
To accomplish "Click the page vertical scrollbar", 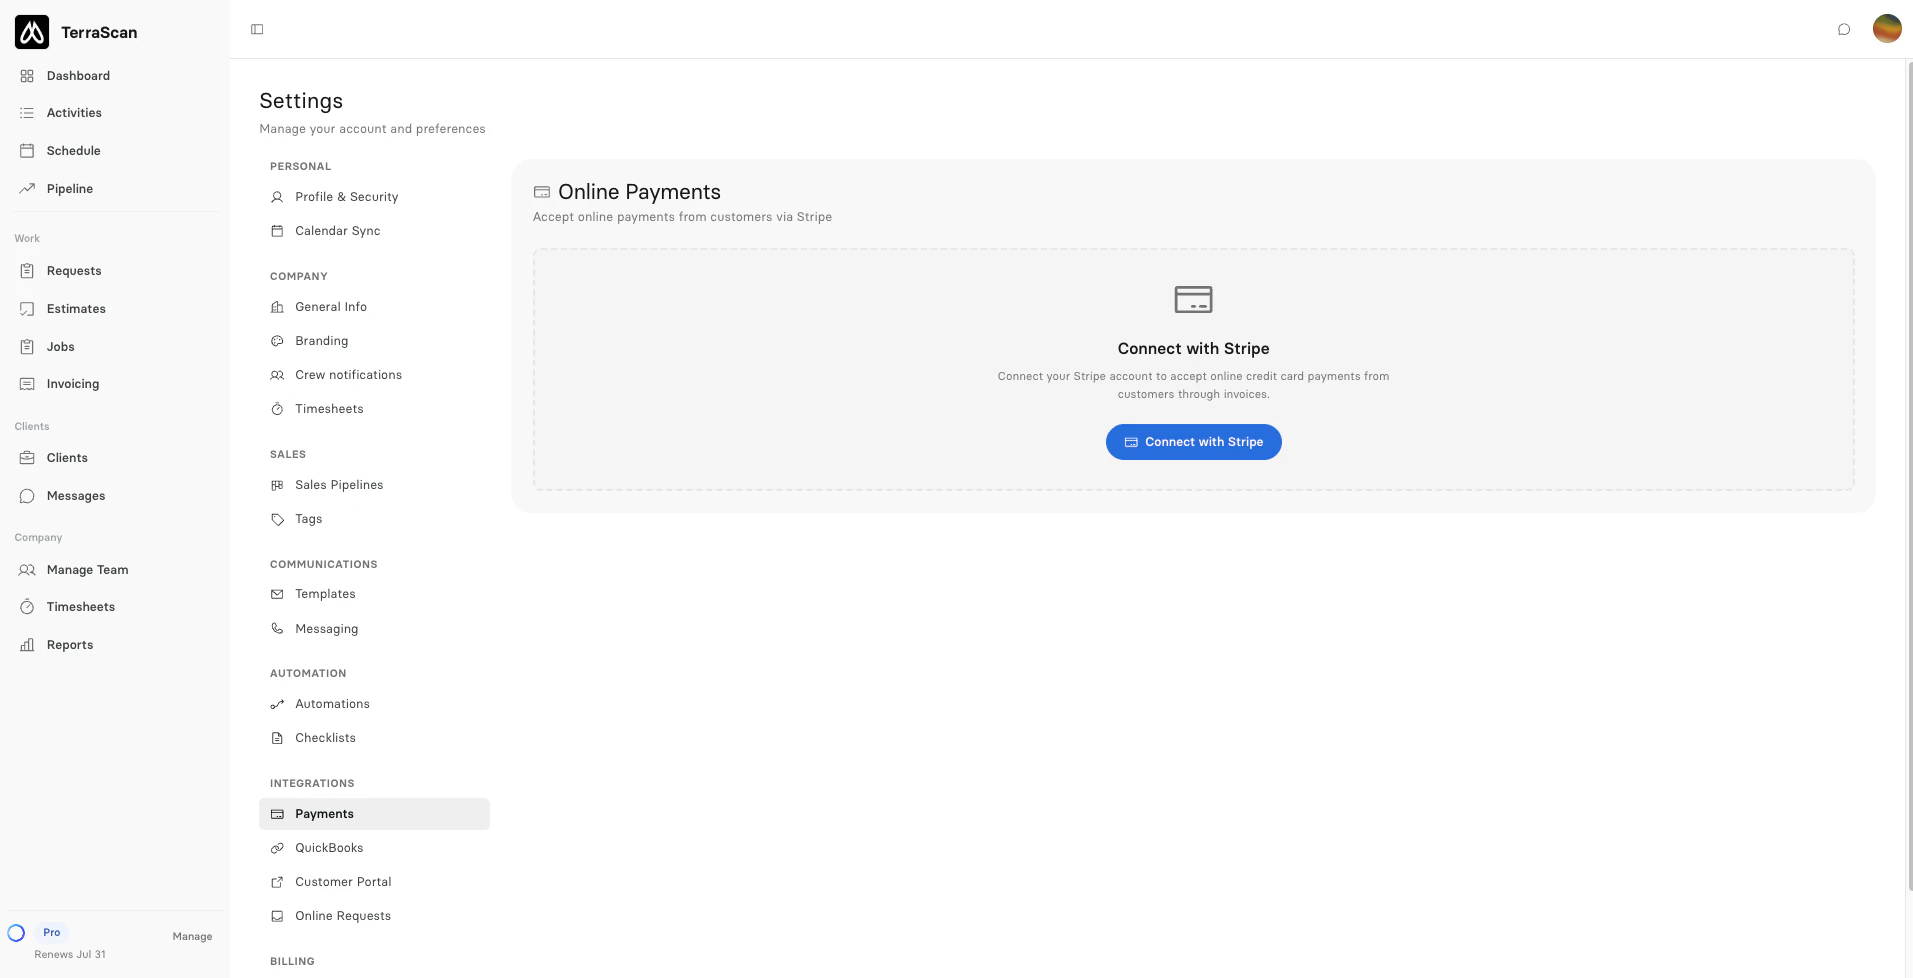I will pos(1909,475).
